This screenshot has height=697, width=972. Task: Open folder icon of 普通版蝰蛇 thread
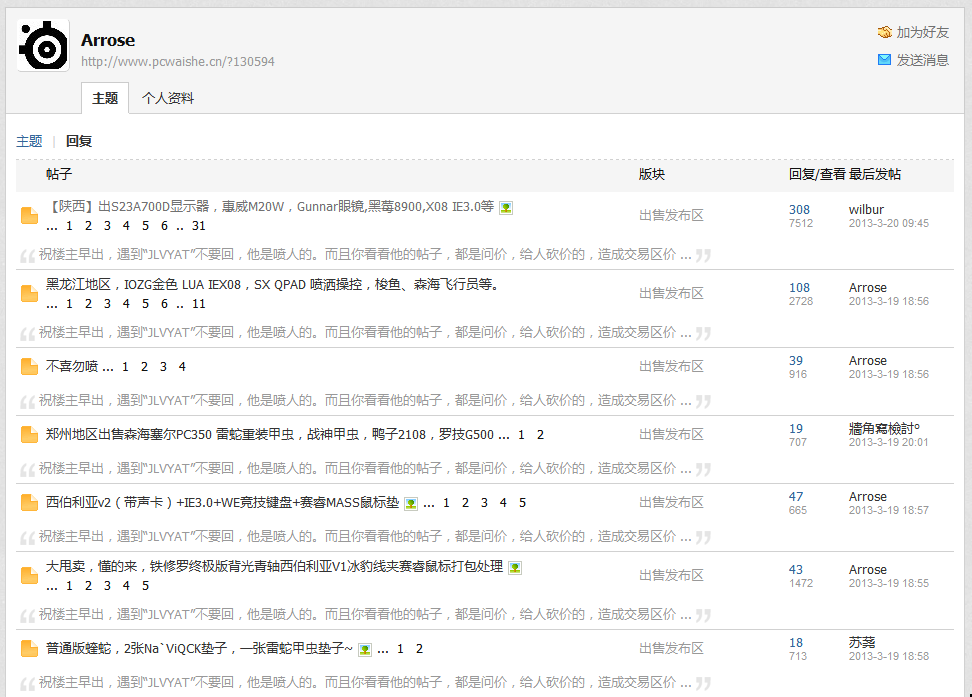pos(29,649)
